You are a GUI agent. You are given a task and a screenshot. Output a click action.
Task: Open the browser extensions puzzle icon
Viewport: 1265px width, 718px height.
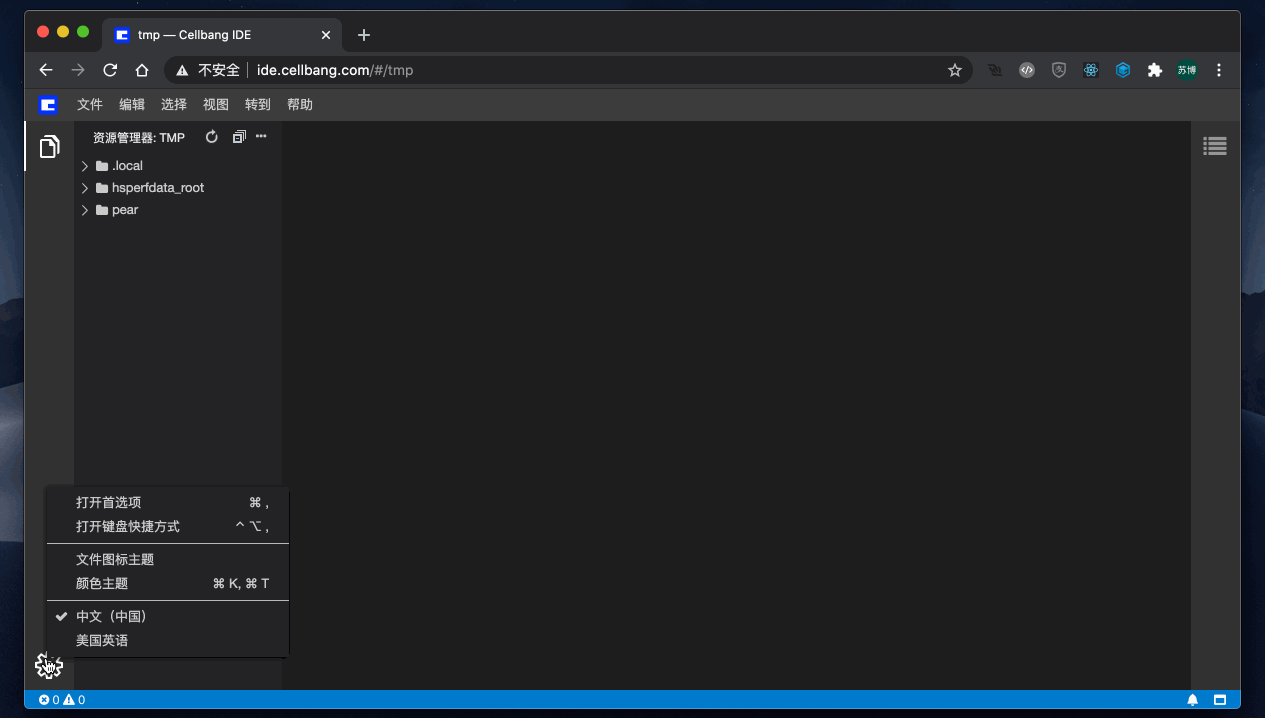[x=1155, y=70]
